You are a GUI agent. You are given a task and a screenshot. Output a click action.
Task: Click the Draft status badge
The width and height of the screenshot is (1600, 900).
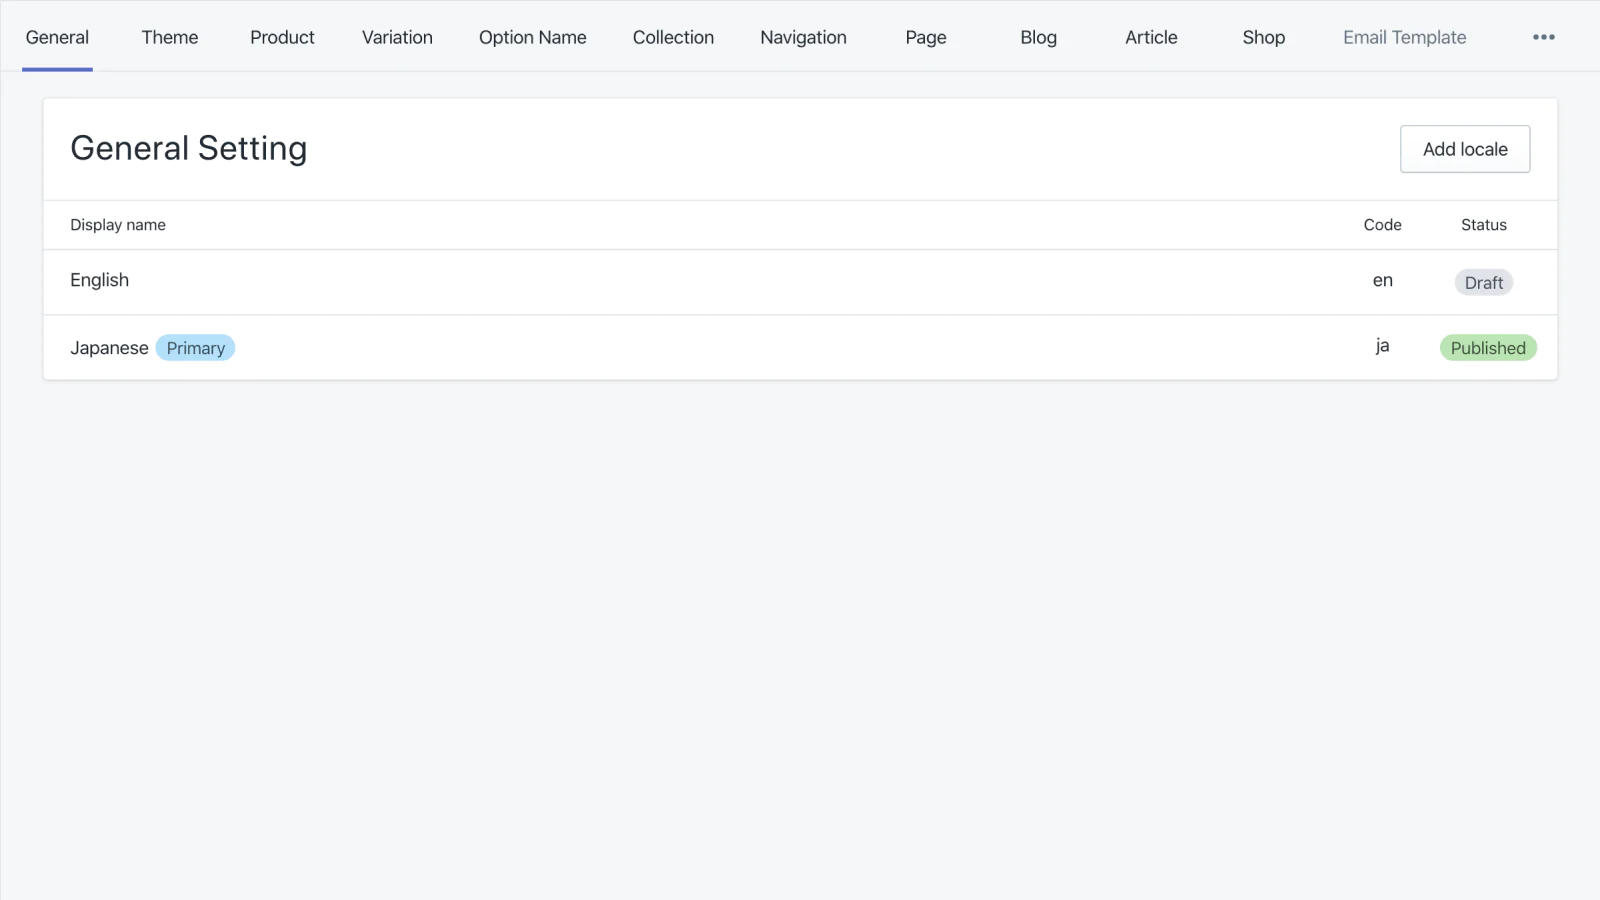(1483, 283)
